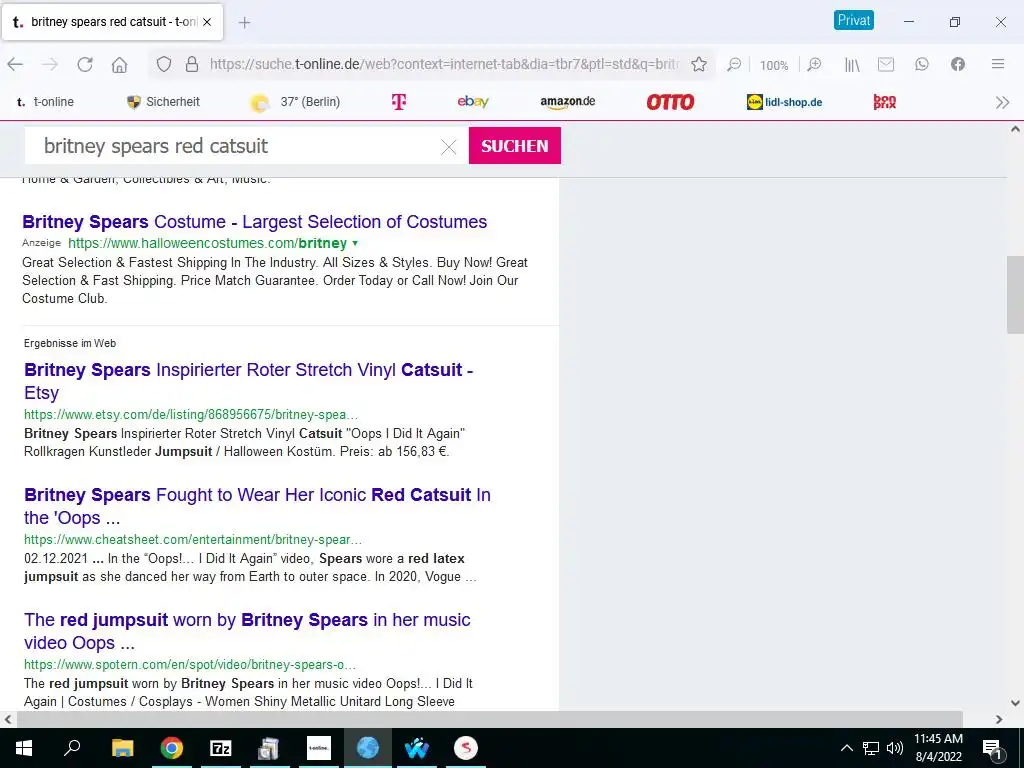Screen dimensions: 1024x768
Task: Open the halloweencostumes.com/britney URL
Action: pos(208,243)
